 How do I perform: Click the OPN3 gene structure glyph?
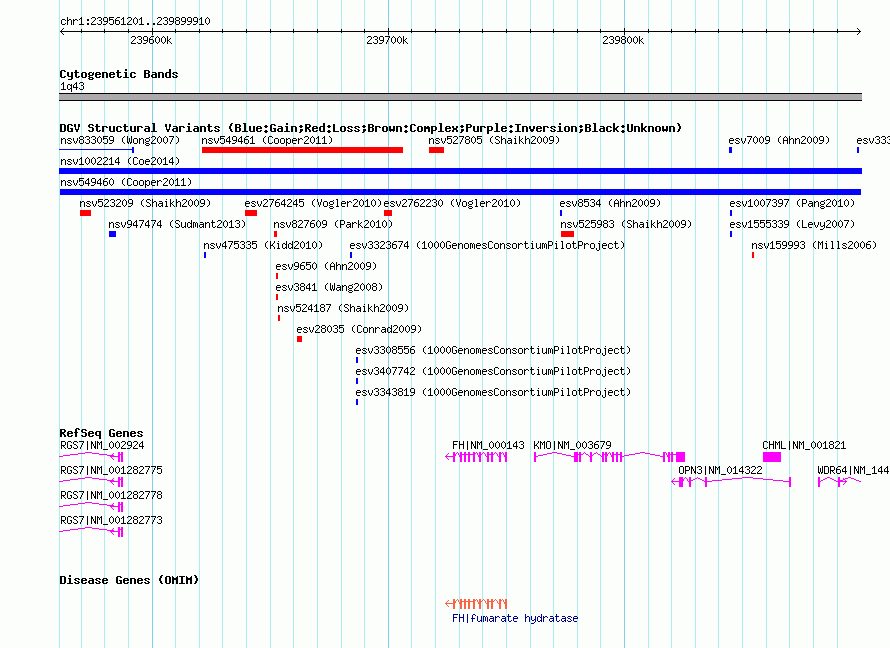[731, 482]
